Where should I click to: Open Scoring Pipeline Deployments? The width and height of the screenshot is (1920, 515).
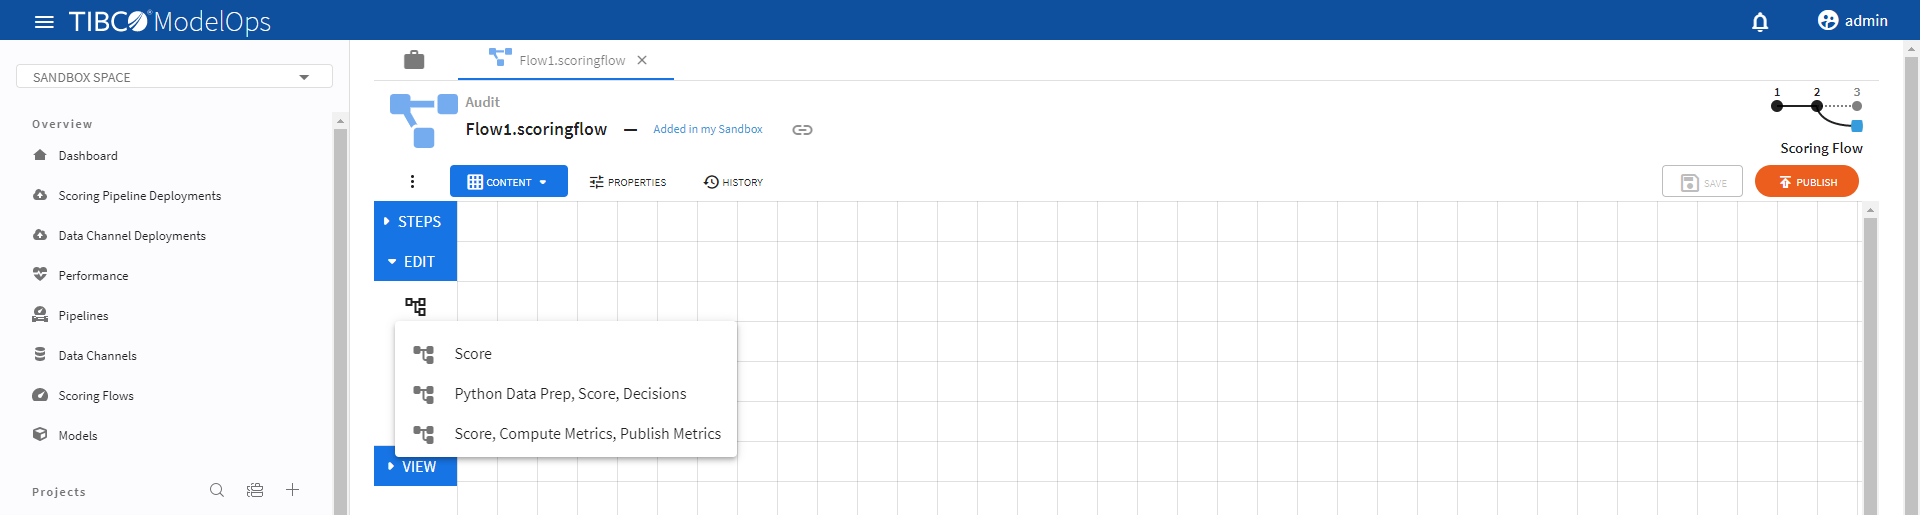140,196
